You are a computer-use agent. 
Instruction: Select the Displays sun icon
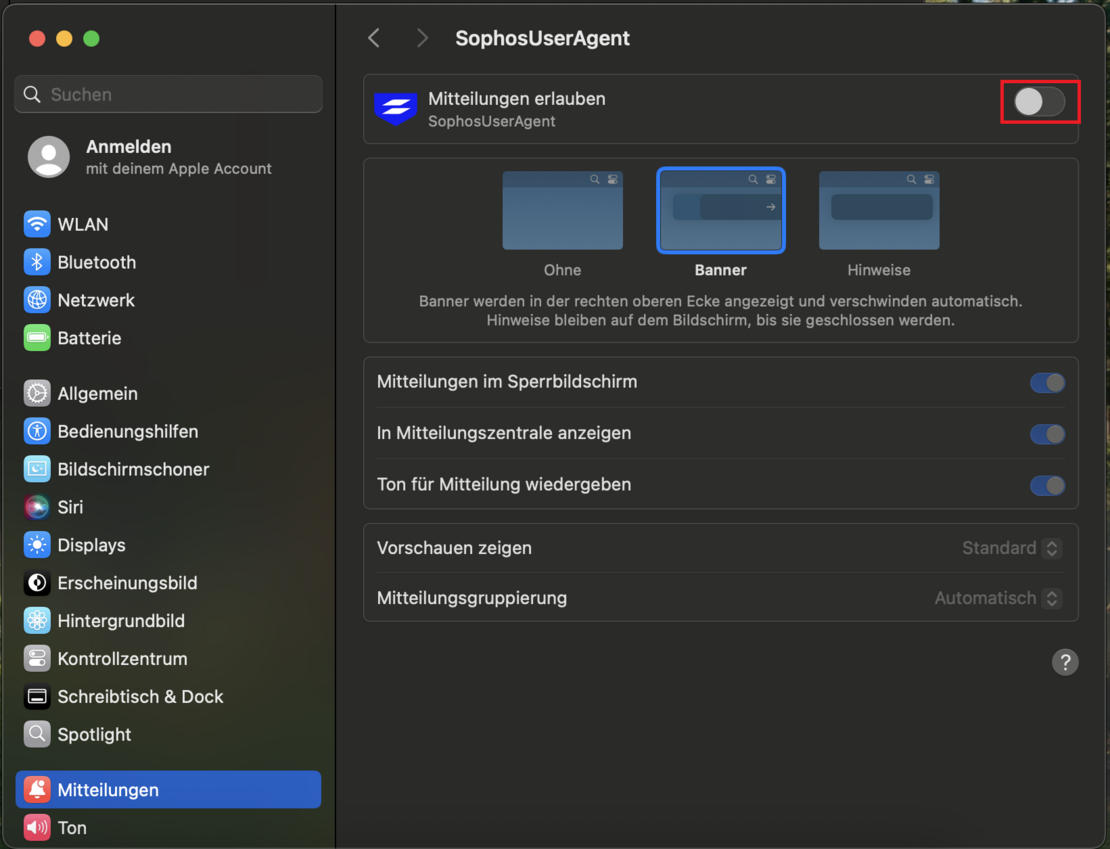tap(37, 545)
